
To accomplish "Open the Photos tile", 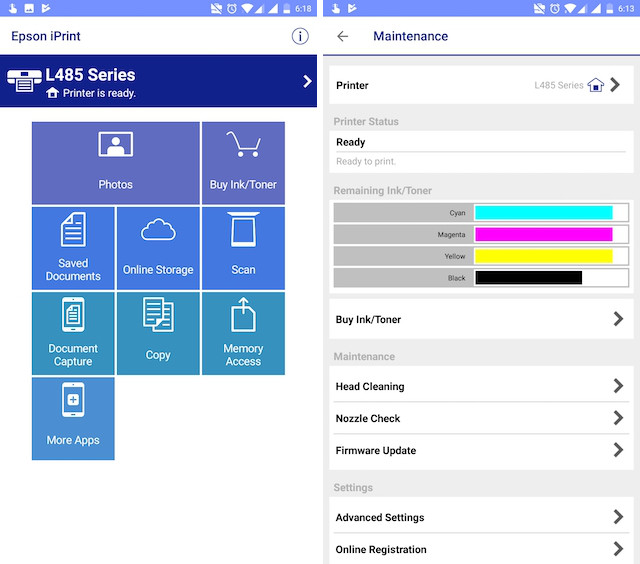I will click(x=116, y=163).
